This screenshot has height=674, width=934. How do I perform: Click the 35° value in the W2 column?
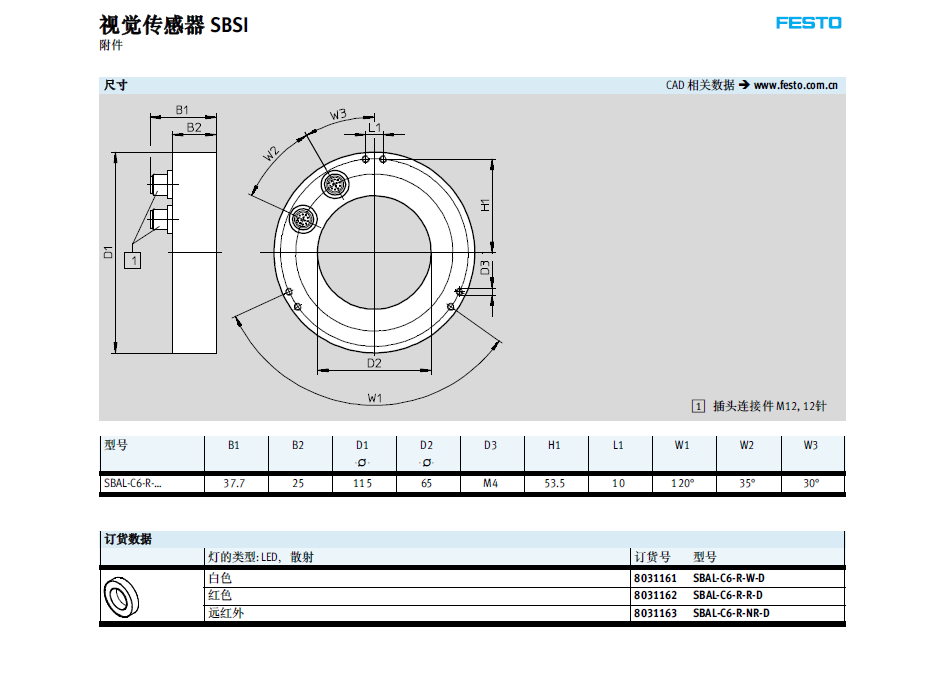coord(747,483)
